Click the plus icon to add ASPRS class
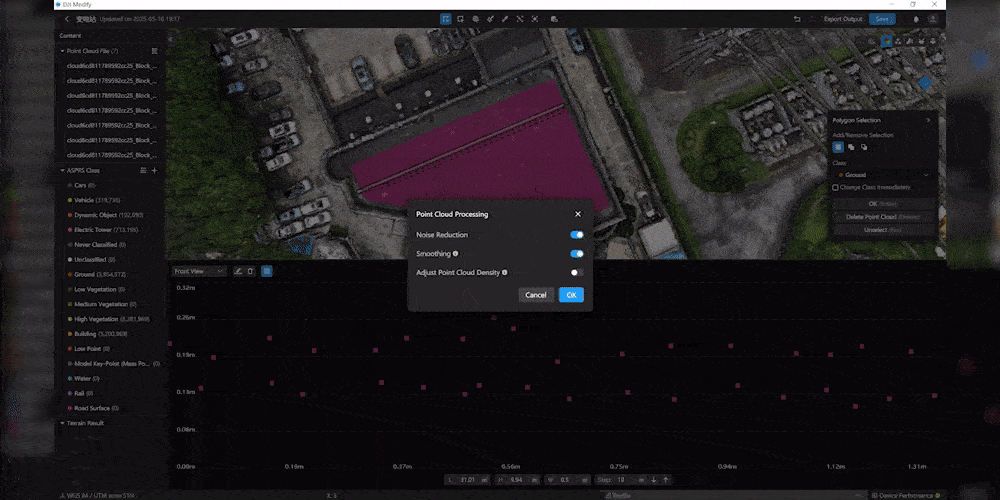Screen dimensions: 1000x500 point(154,170)
